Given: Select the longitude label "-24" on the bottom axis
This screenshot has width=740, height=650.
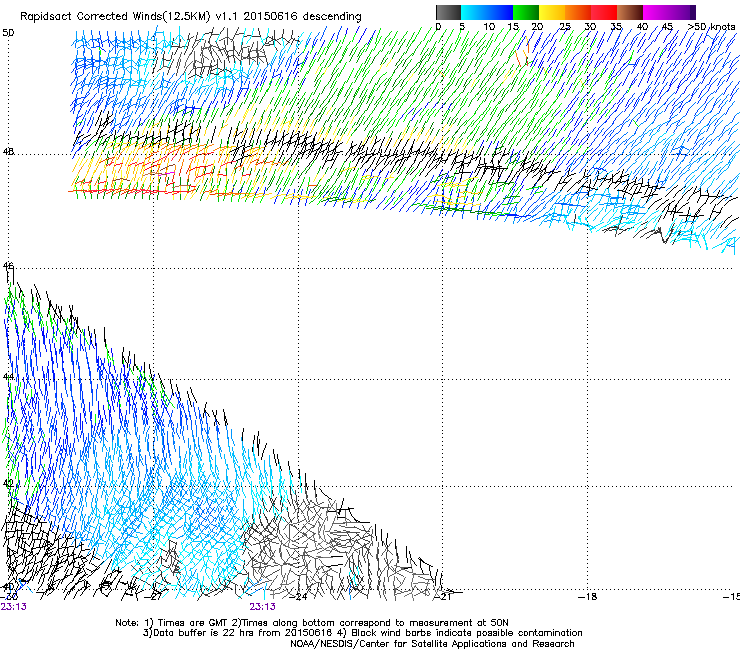Looking at the screenshot, I should pyautogui.click(x=298, y=597).
